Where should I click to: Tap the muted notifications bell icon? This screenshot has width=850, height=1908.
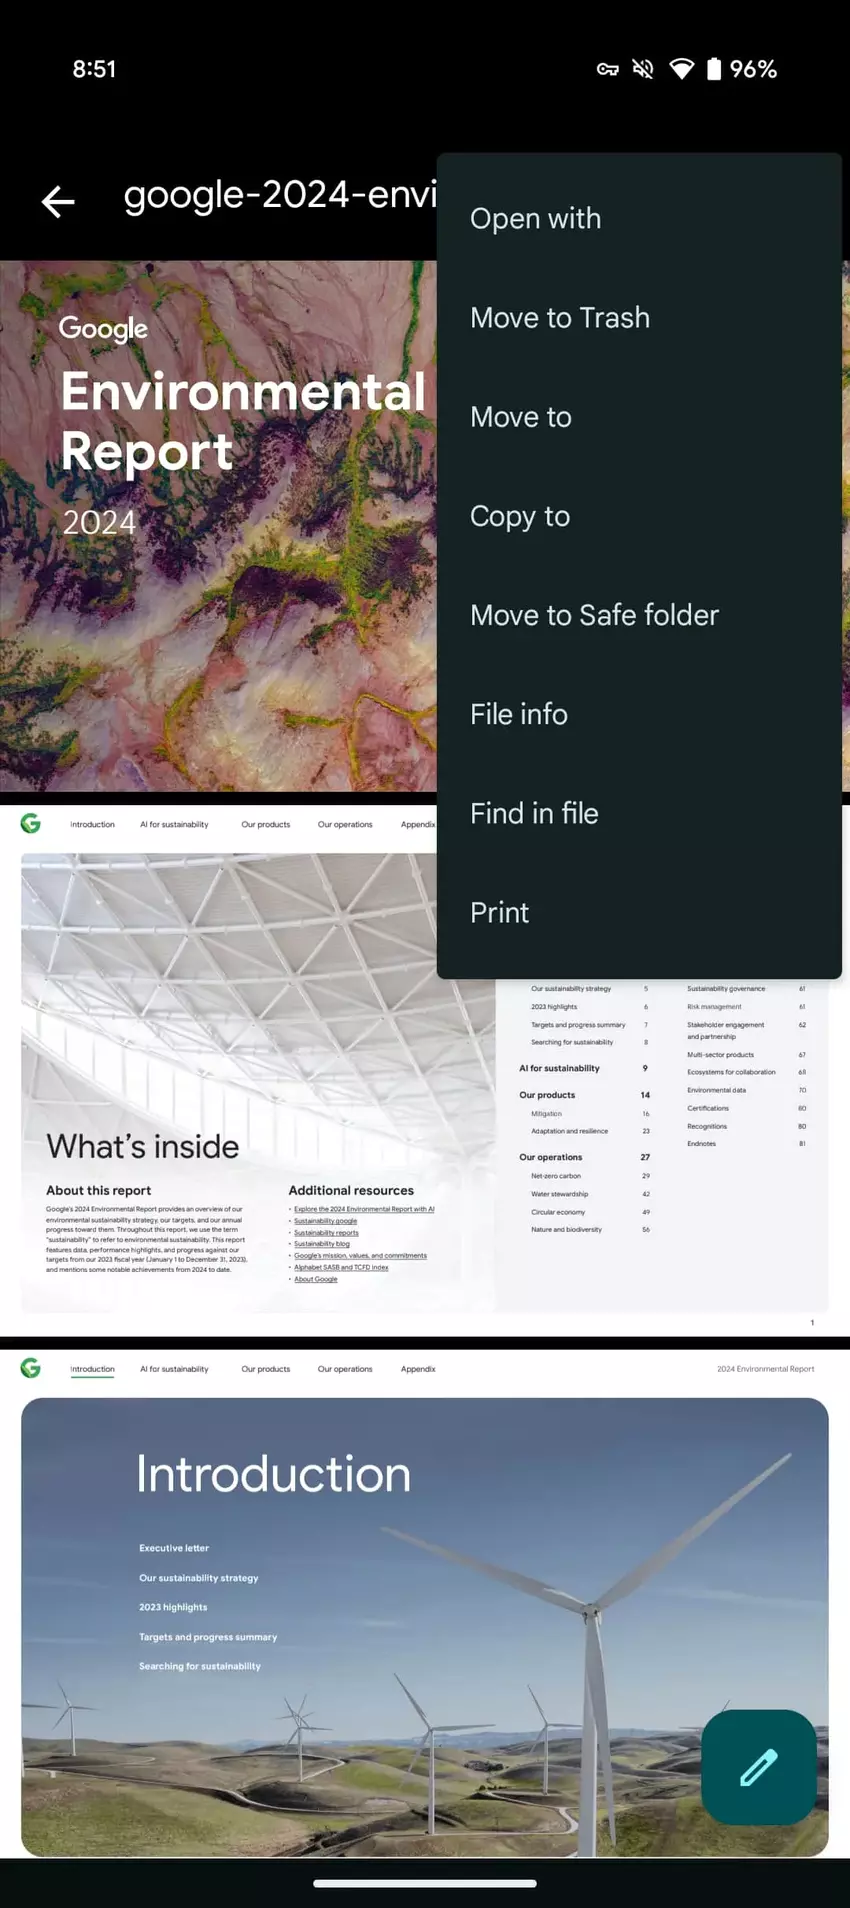[x=643, y=69]
